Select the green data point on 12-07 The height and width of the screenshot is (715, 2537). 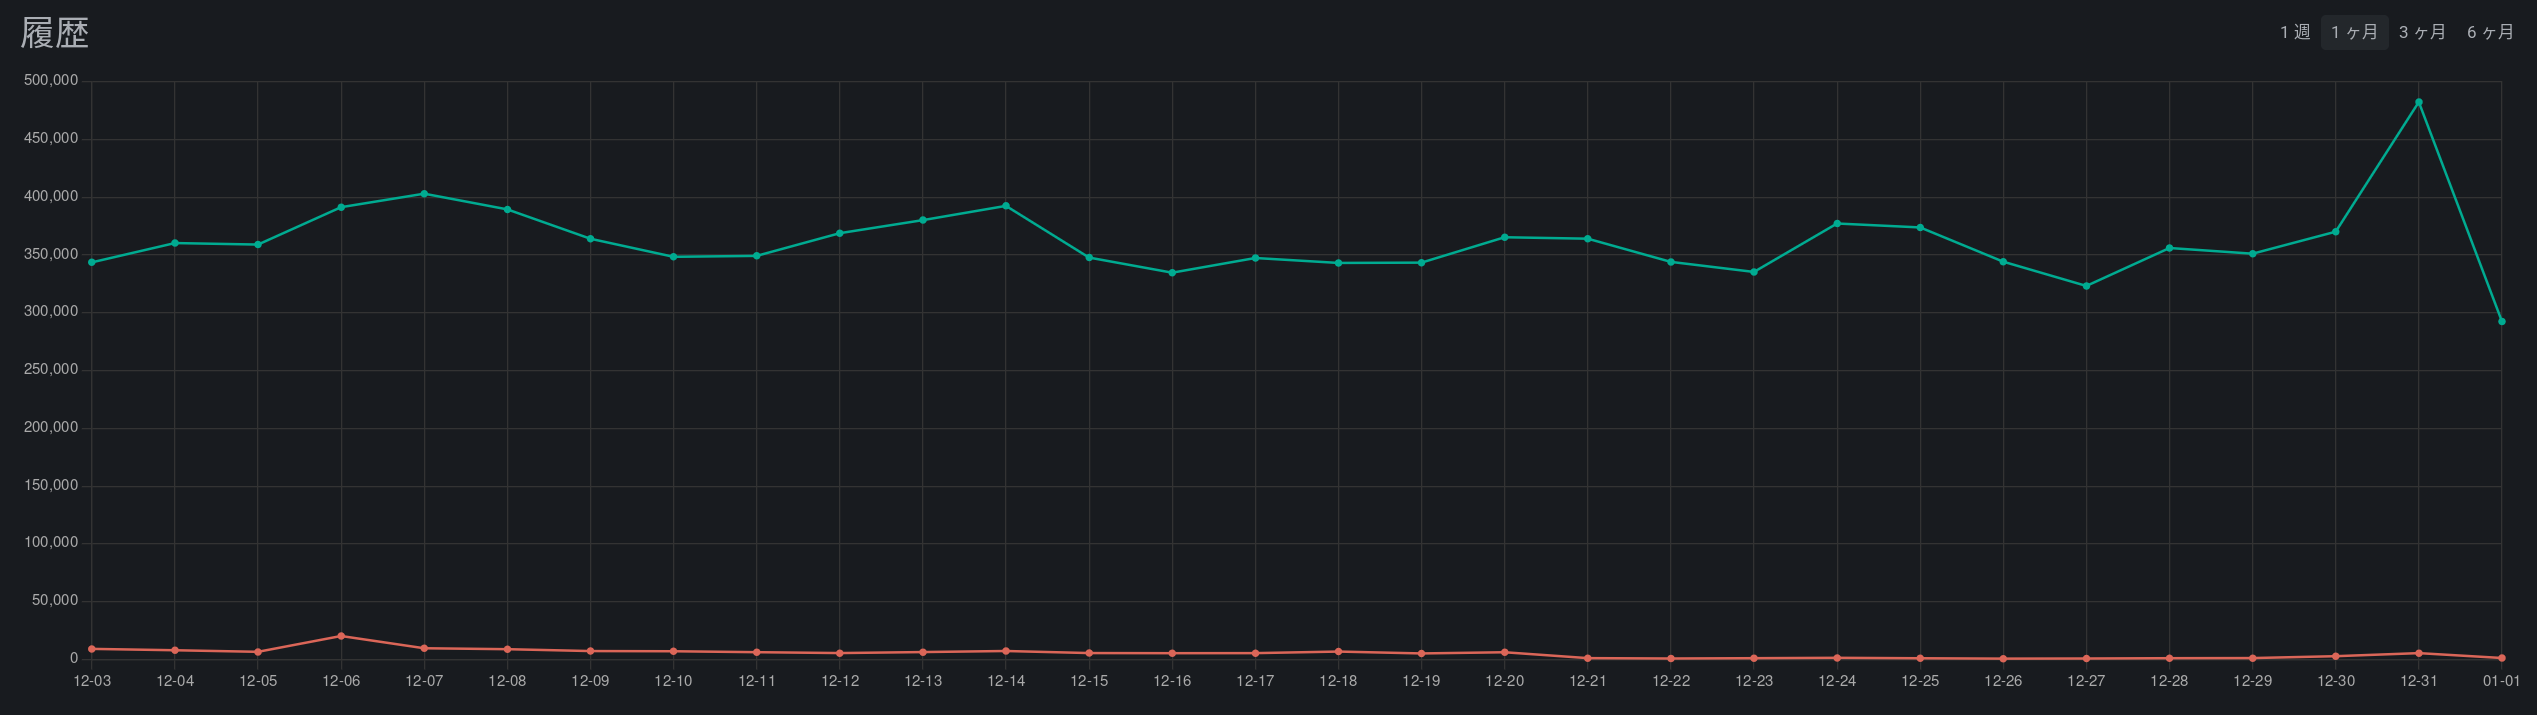[x=424, y=194]
